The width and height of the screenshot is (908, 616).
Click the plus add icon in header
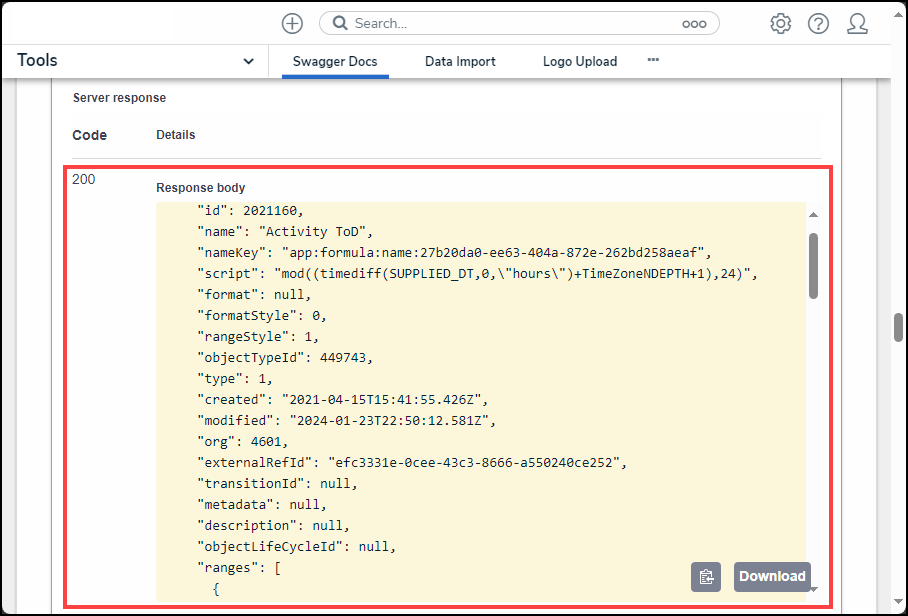[x=292, y=23]
